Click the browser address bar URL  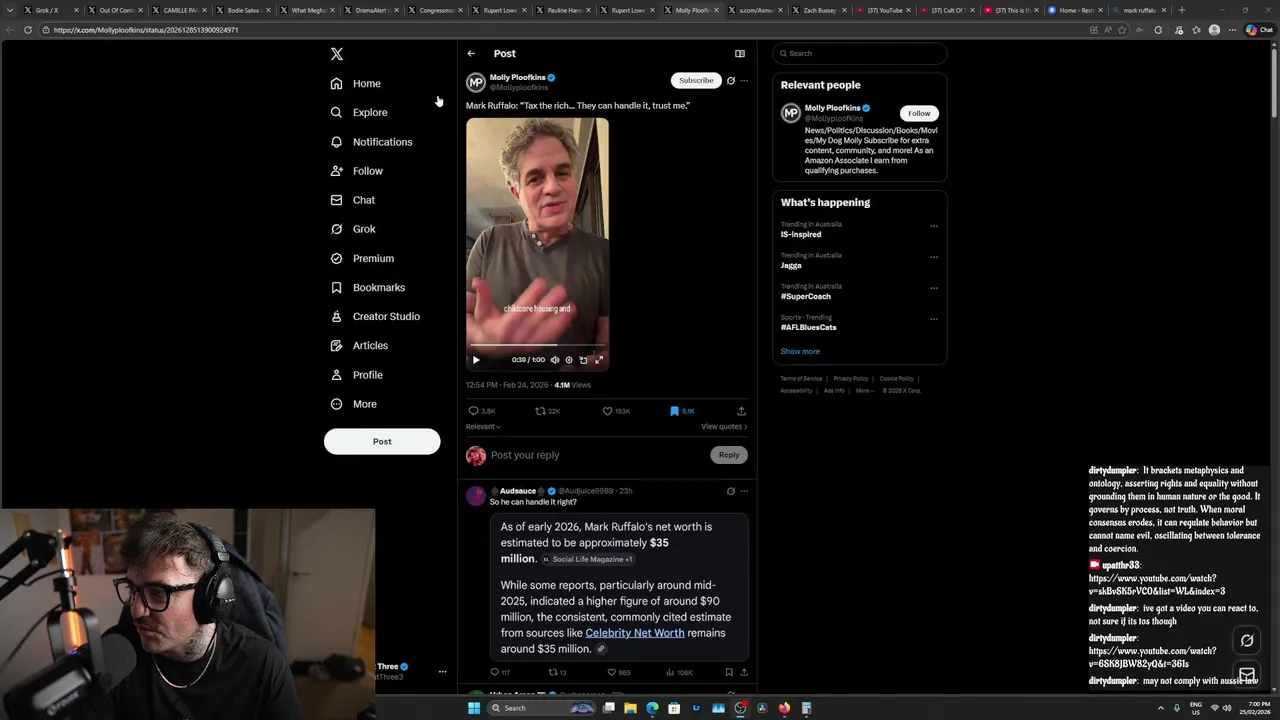click(x=146, y=30)
